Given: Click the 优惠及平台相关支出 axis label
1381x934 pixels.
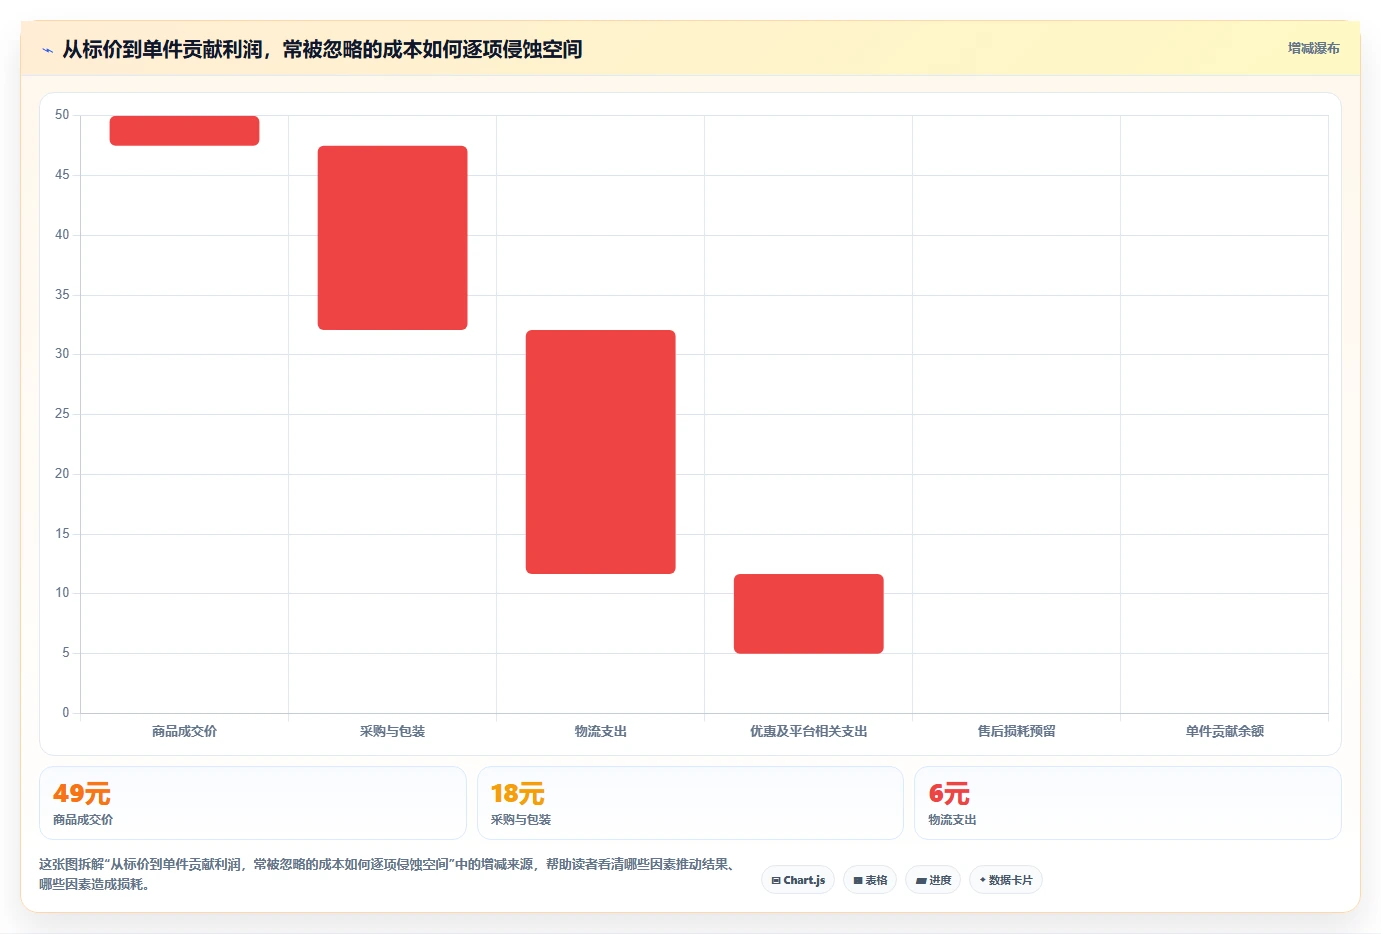Looking at the screenshot, I should point(808,731).
